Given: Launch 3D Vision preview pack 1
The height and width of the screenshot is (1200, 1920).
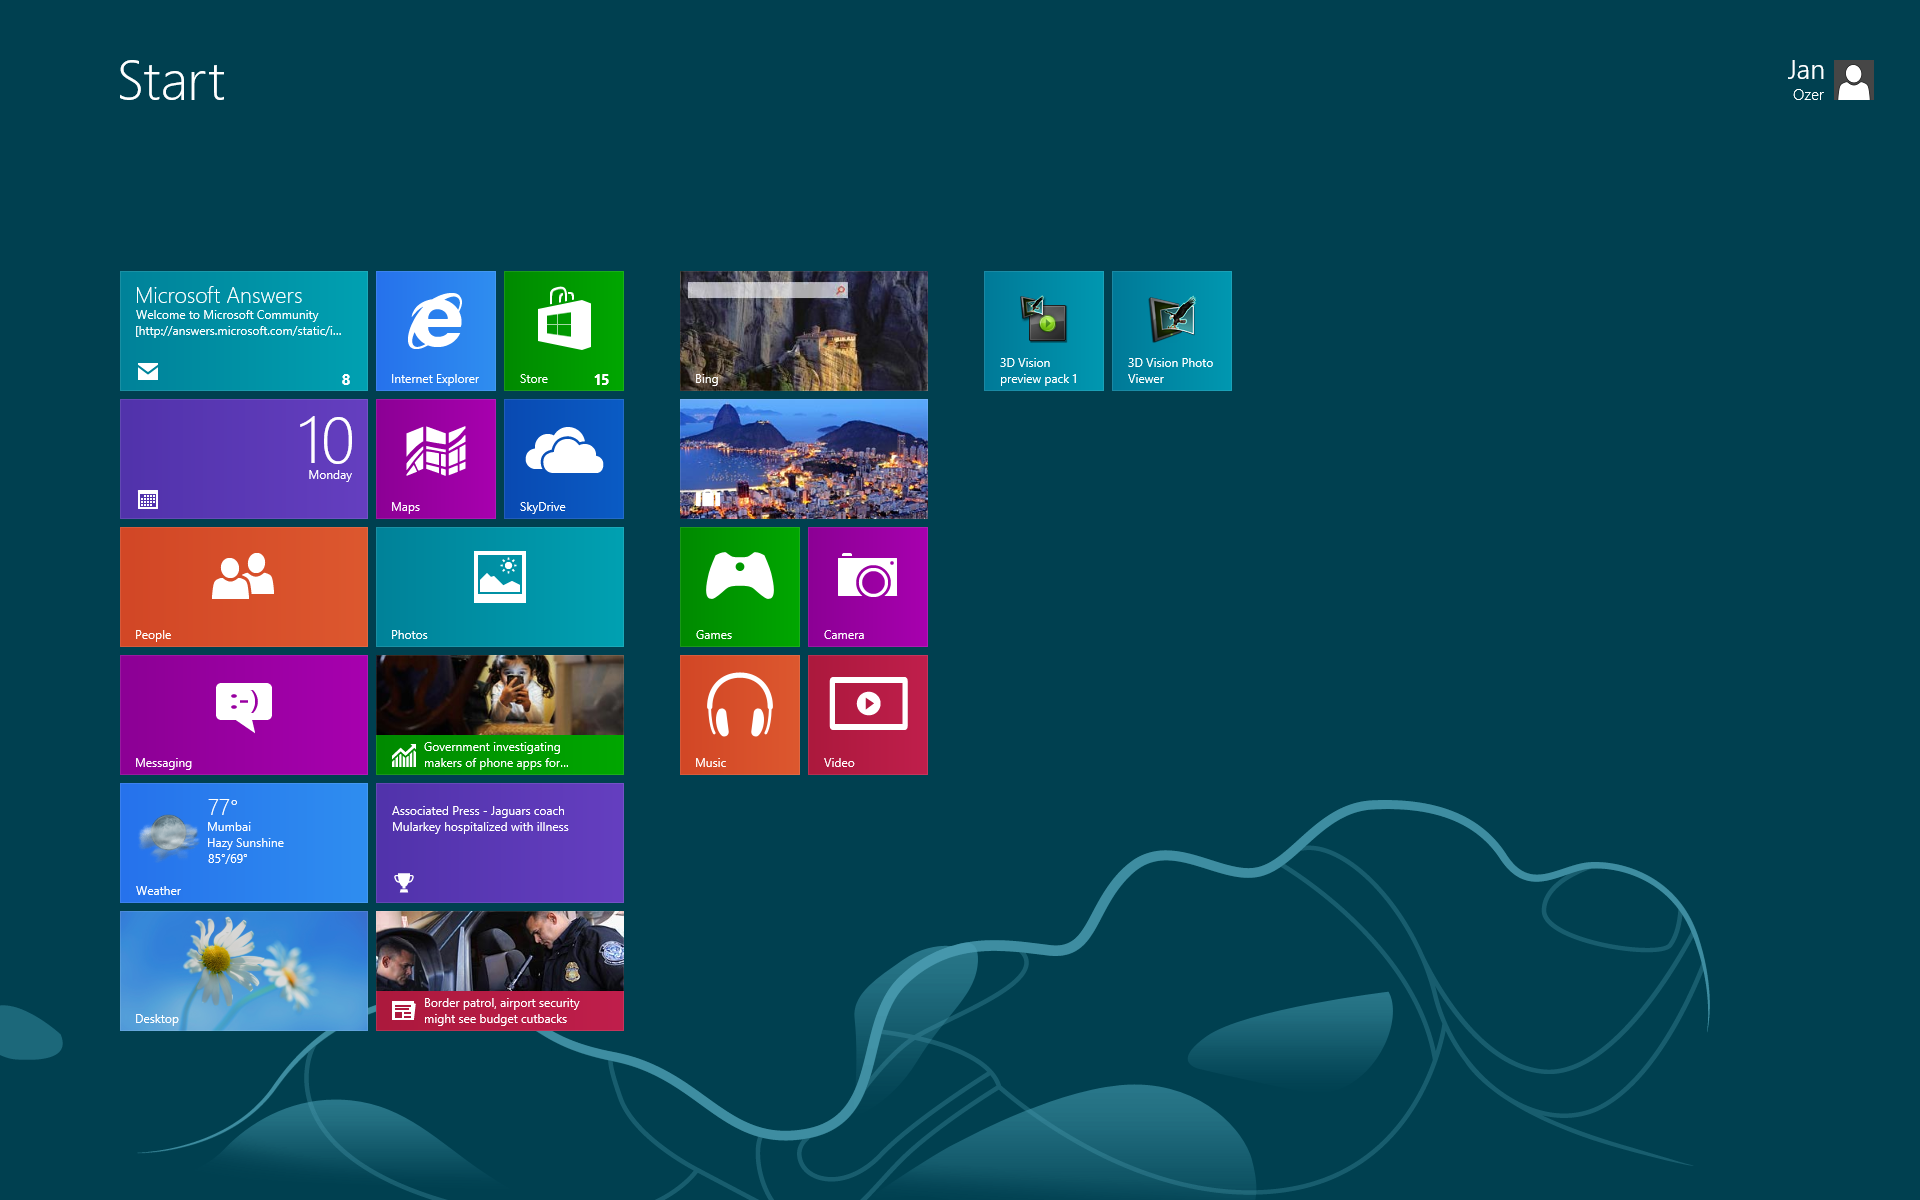Looking at the screenshot, I should tap(1043, 330).
